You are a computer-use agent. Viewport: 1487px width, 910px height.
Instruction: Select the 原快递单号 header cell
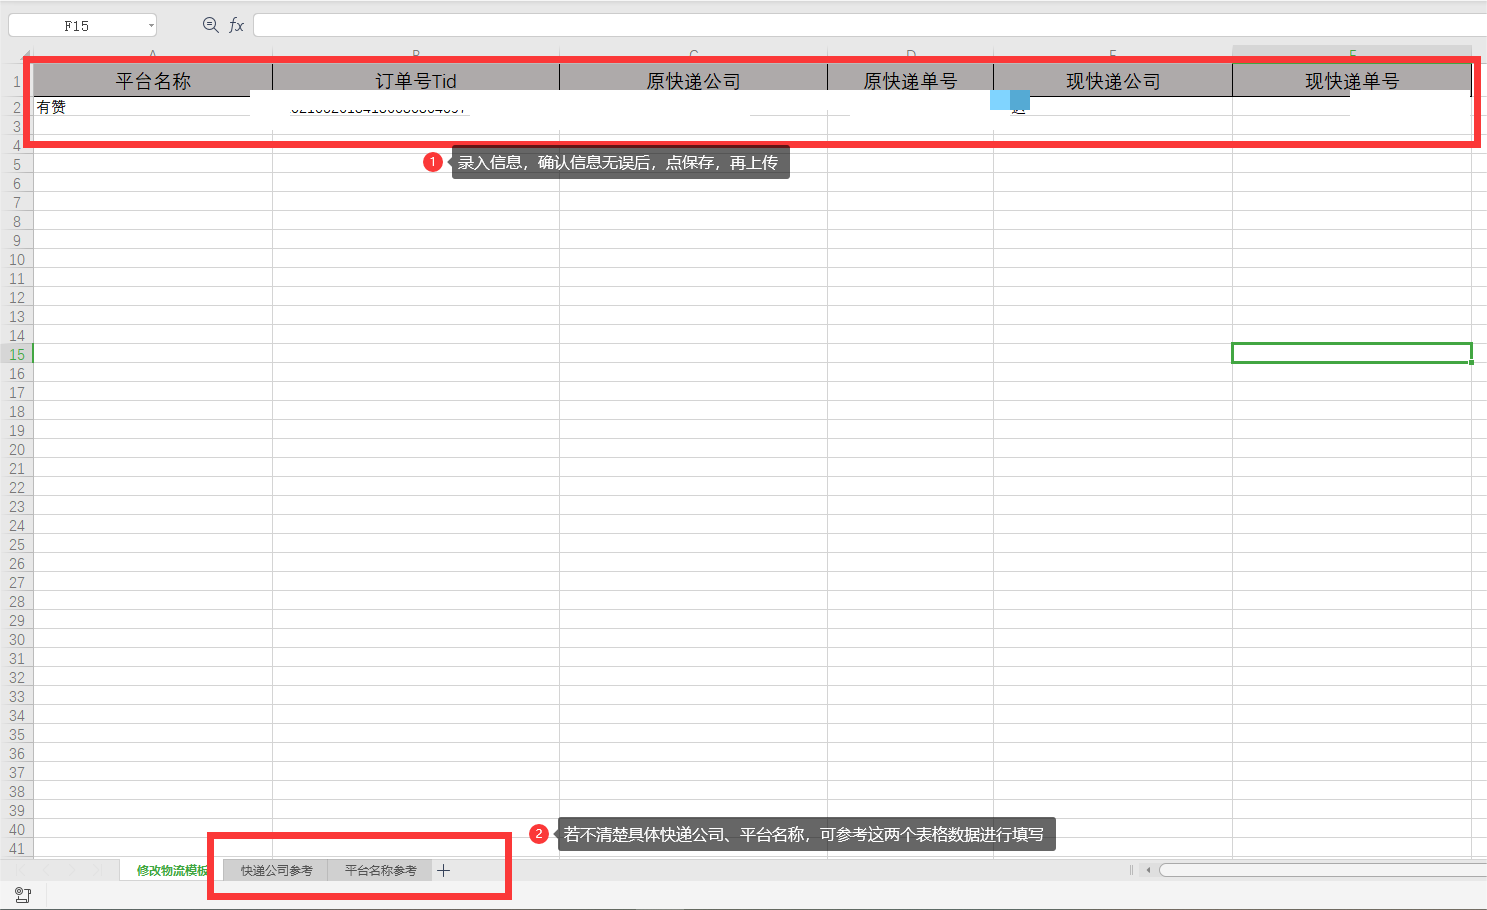[910, 81]
